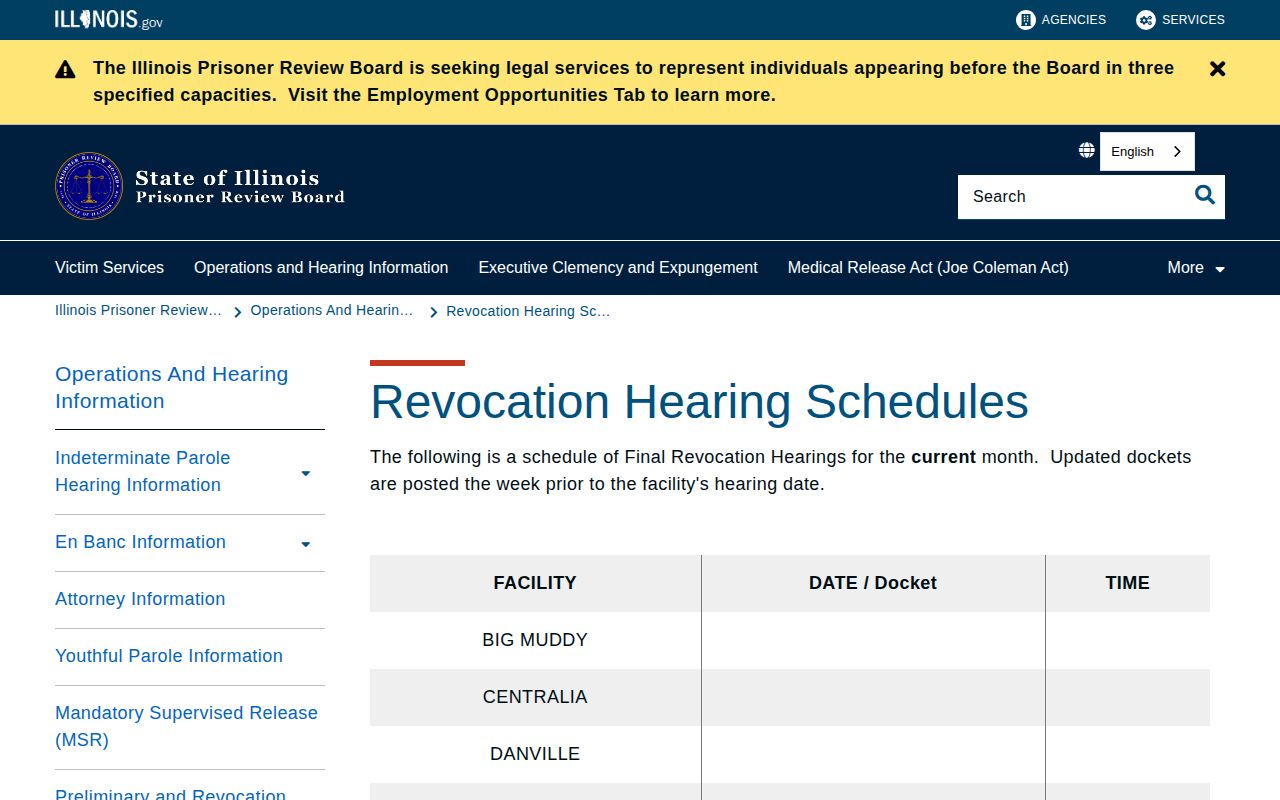Click the Prisoner Review Board seal logo
1280x800 pixels.
click(89, 186)
